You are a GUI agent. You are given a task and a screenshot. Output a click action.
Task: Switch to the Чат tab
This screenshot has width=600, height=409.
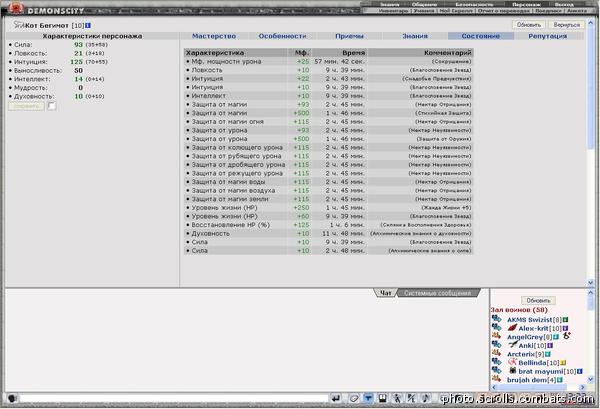385,293
